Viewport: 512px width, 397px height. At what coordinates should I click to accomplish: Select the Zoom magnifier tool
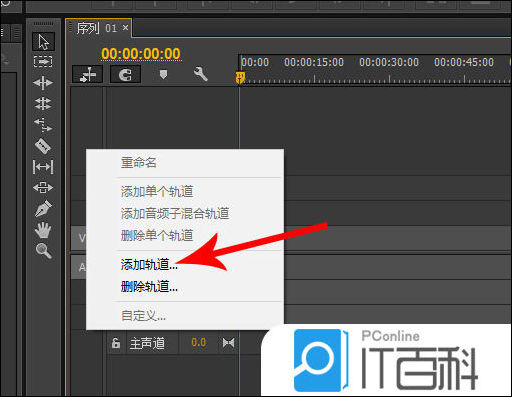[x=44, y=251]
